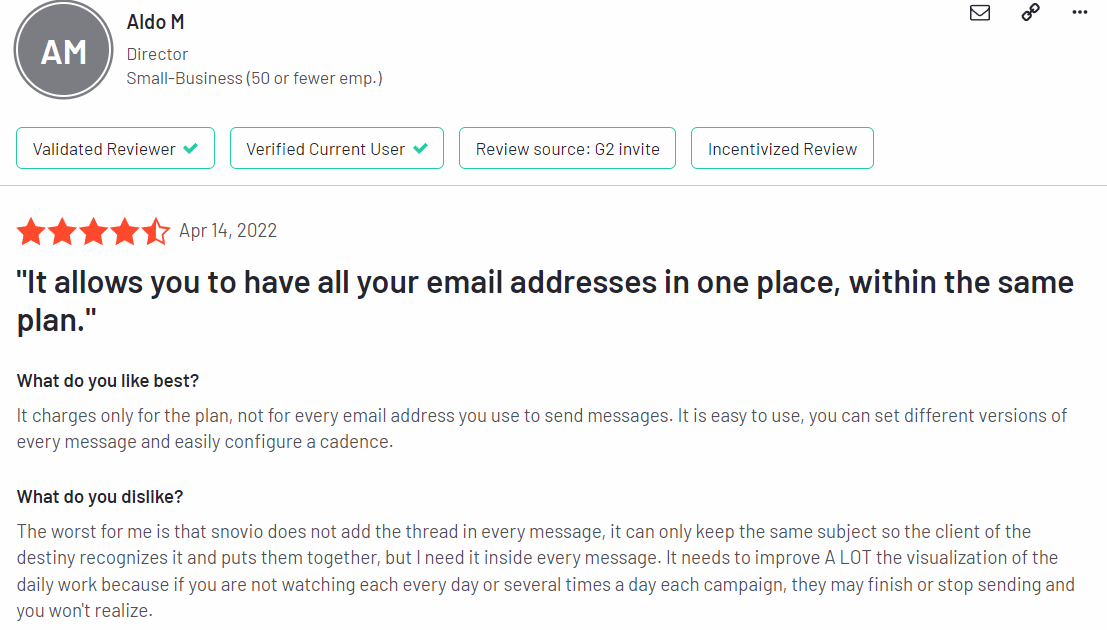Open the review title headline
The height and width of the screenshot is (630, 1107).
[x=545, y=302]
